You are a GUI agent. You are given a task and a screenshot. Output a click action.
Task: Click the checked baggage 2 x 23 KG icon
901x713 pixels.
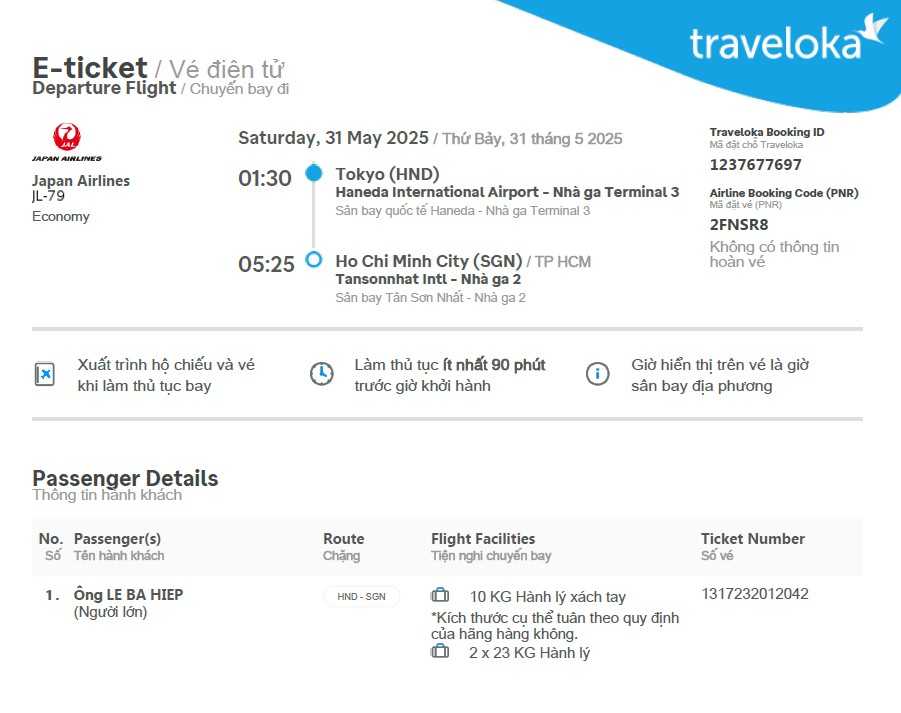click(x=440, y=652)
